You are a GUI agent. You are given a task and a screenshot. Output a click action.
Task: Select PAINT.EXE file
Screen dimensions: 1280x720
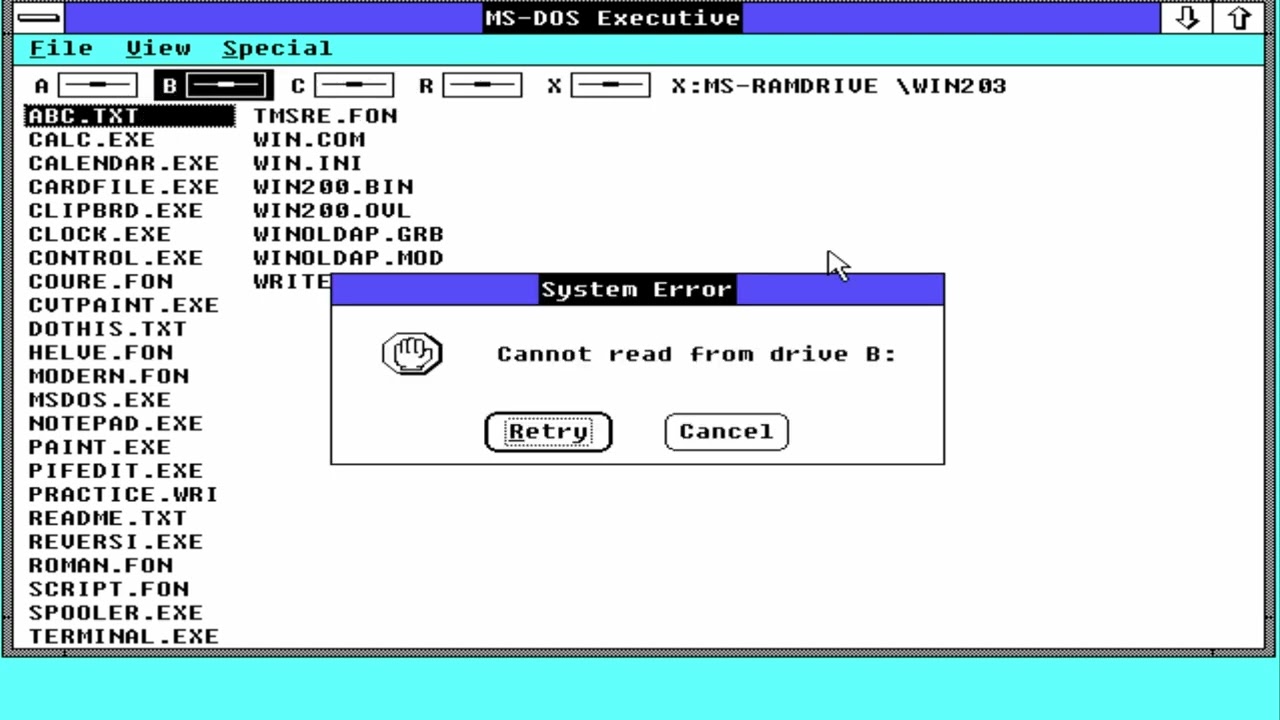point(99,447)
